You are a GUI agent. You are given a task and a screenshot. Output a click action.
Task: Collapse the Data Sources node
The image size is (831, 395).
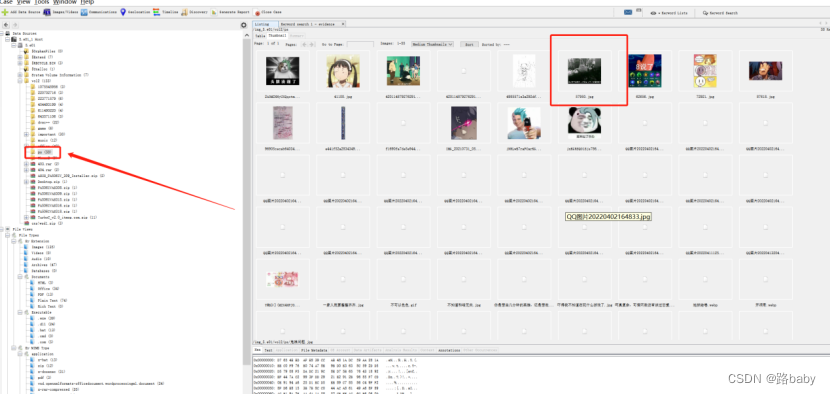coord(2,33)
